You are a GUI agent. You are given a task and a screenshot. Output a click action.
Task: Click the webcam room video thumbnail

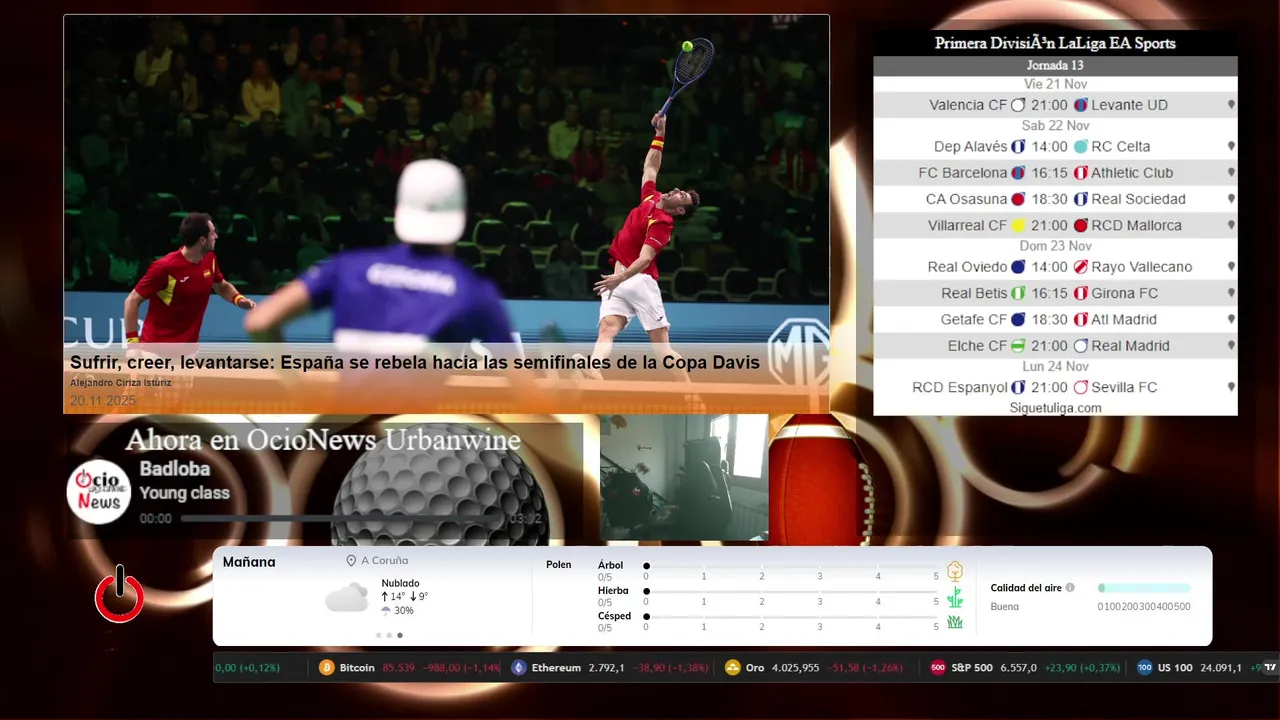(x=684, y=478)
